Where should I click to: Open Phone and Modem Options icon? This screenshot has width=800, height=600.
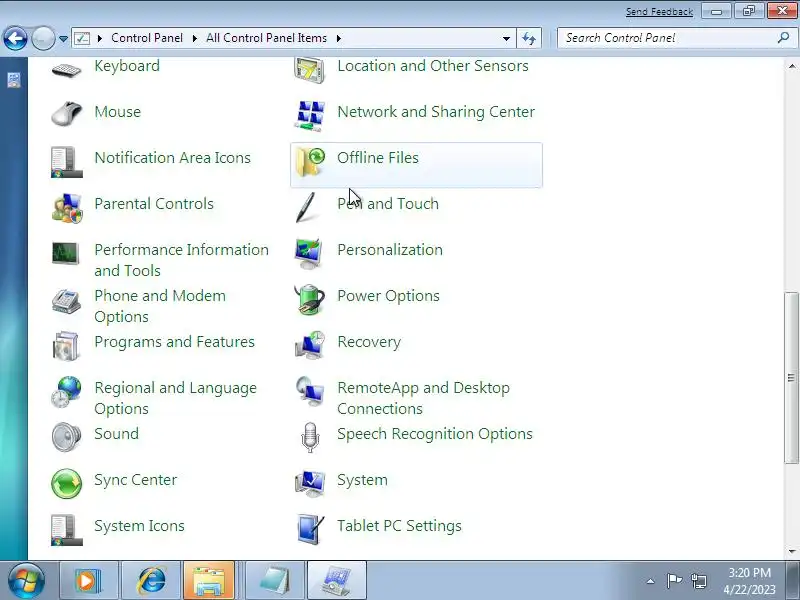click(x=66, y=301)
